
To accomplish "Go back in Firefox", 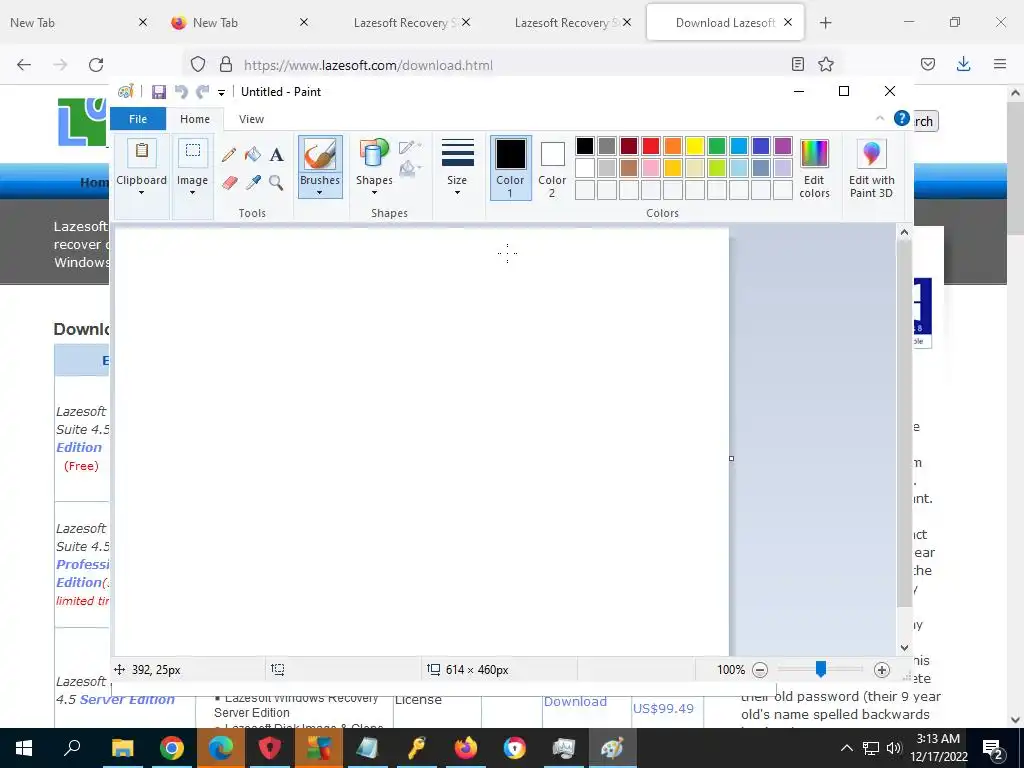I will point(24,65).
